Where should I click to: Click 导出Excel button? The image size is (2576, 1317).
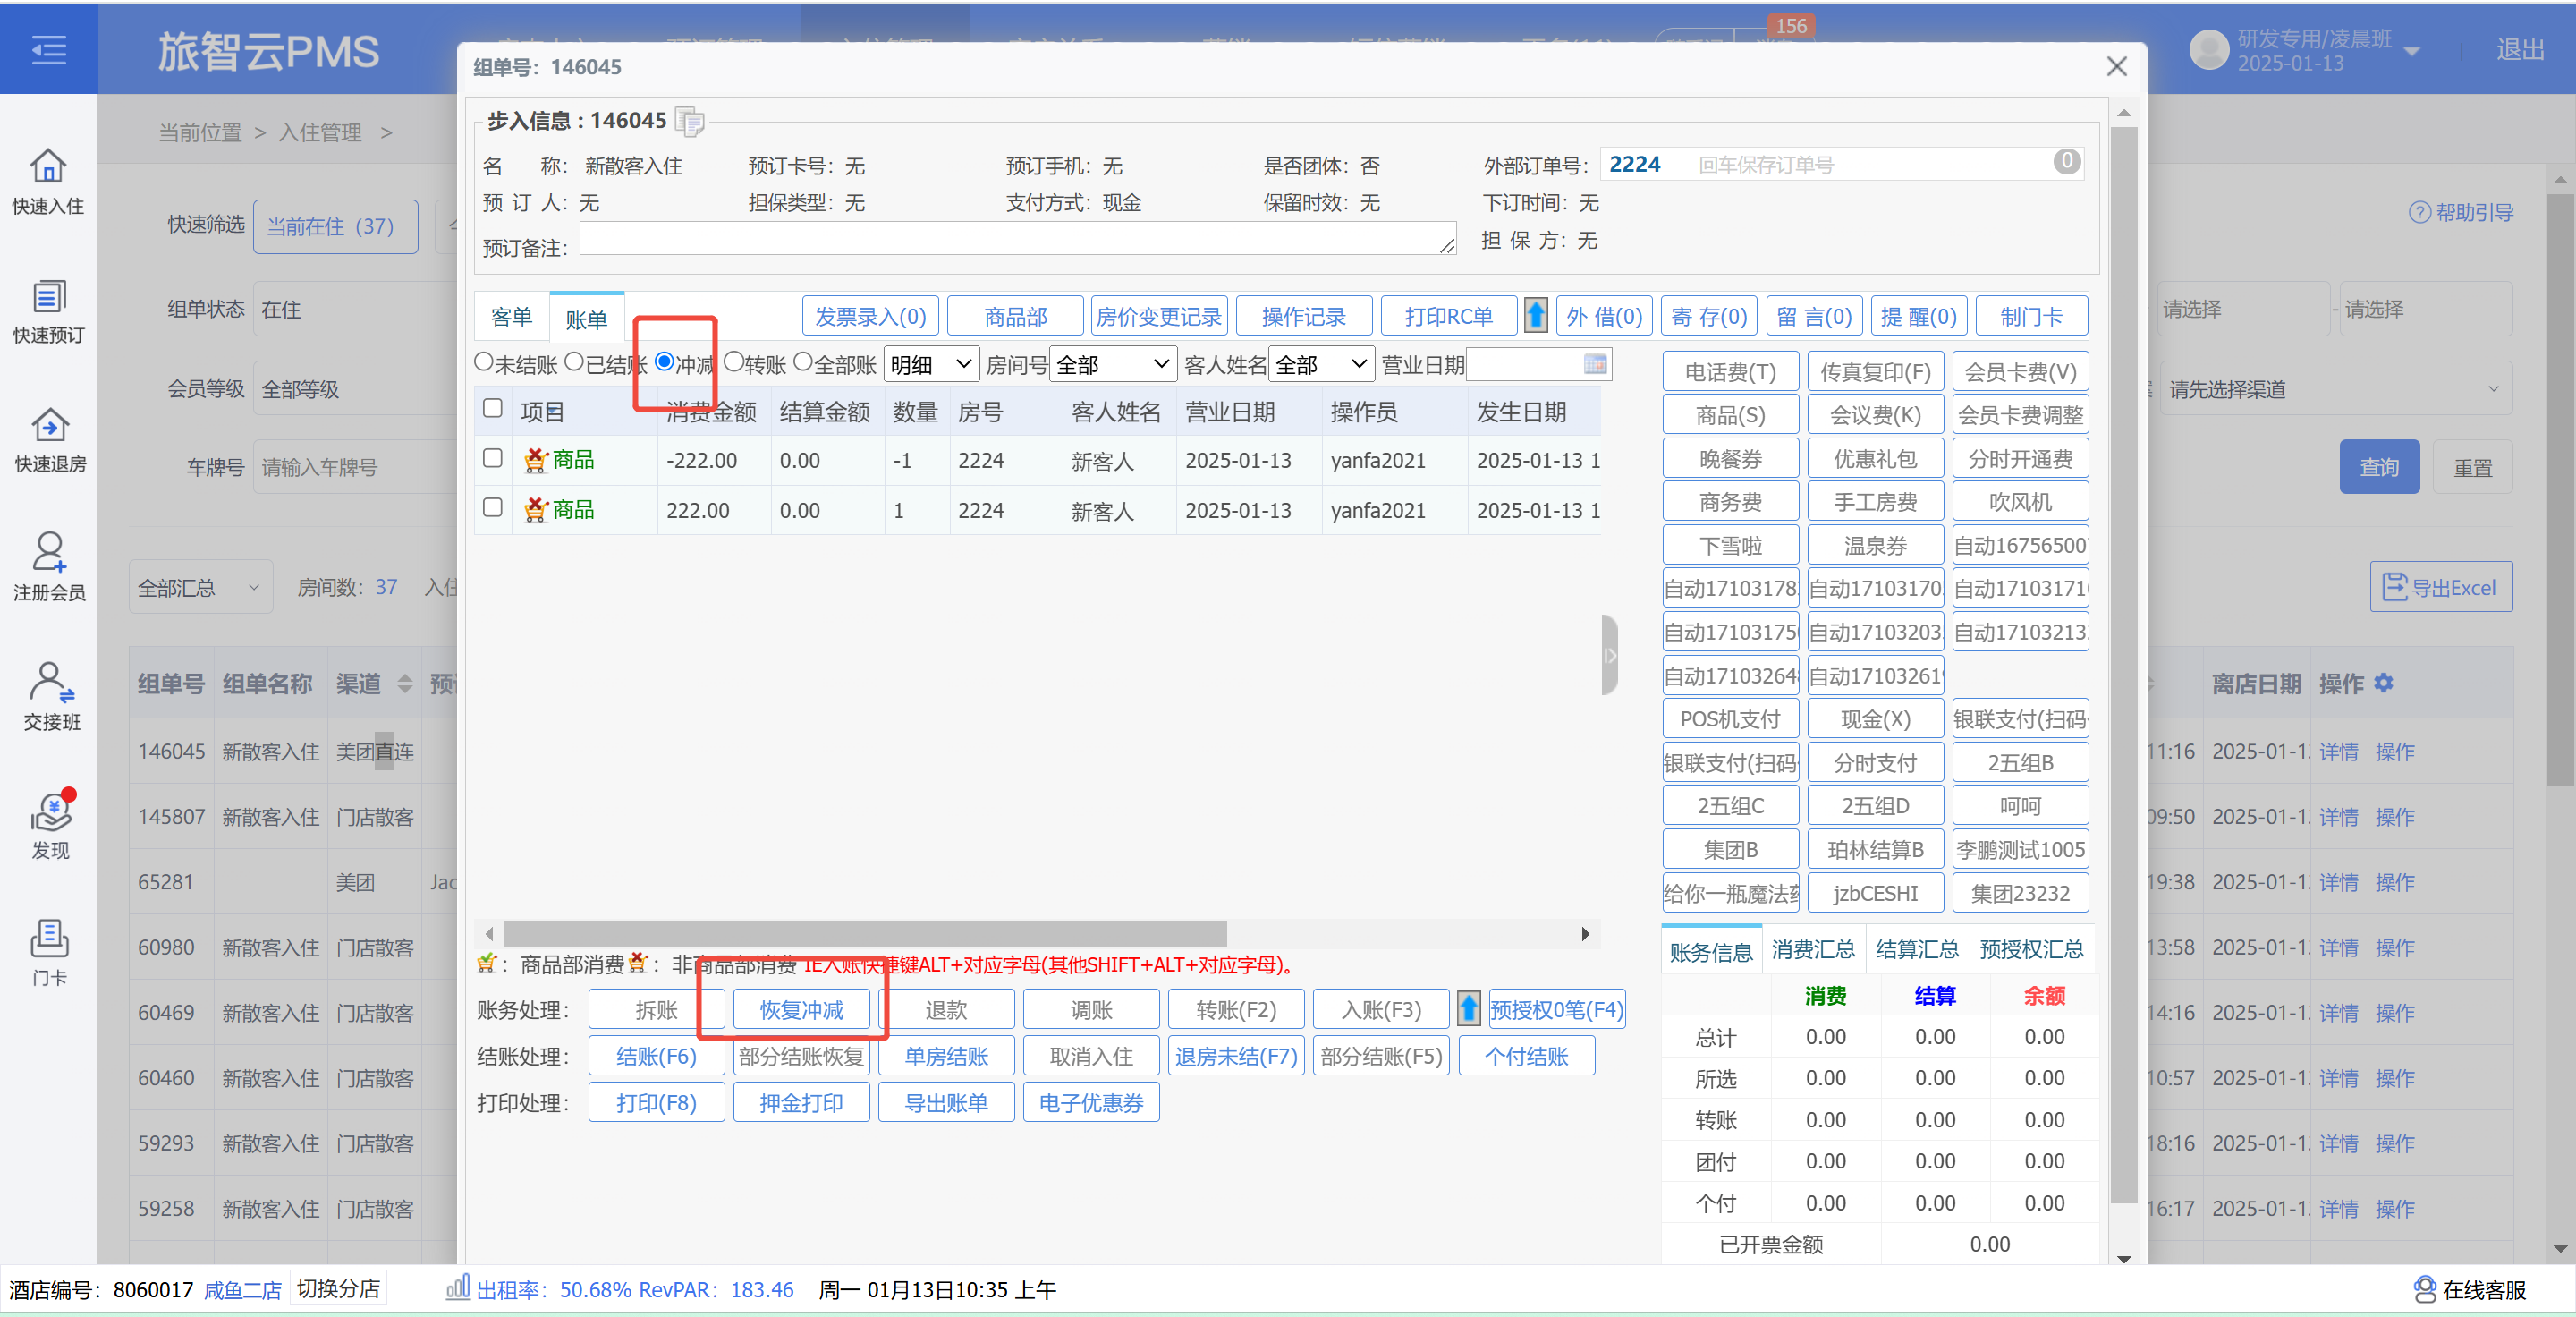coord(2440,587)
